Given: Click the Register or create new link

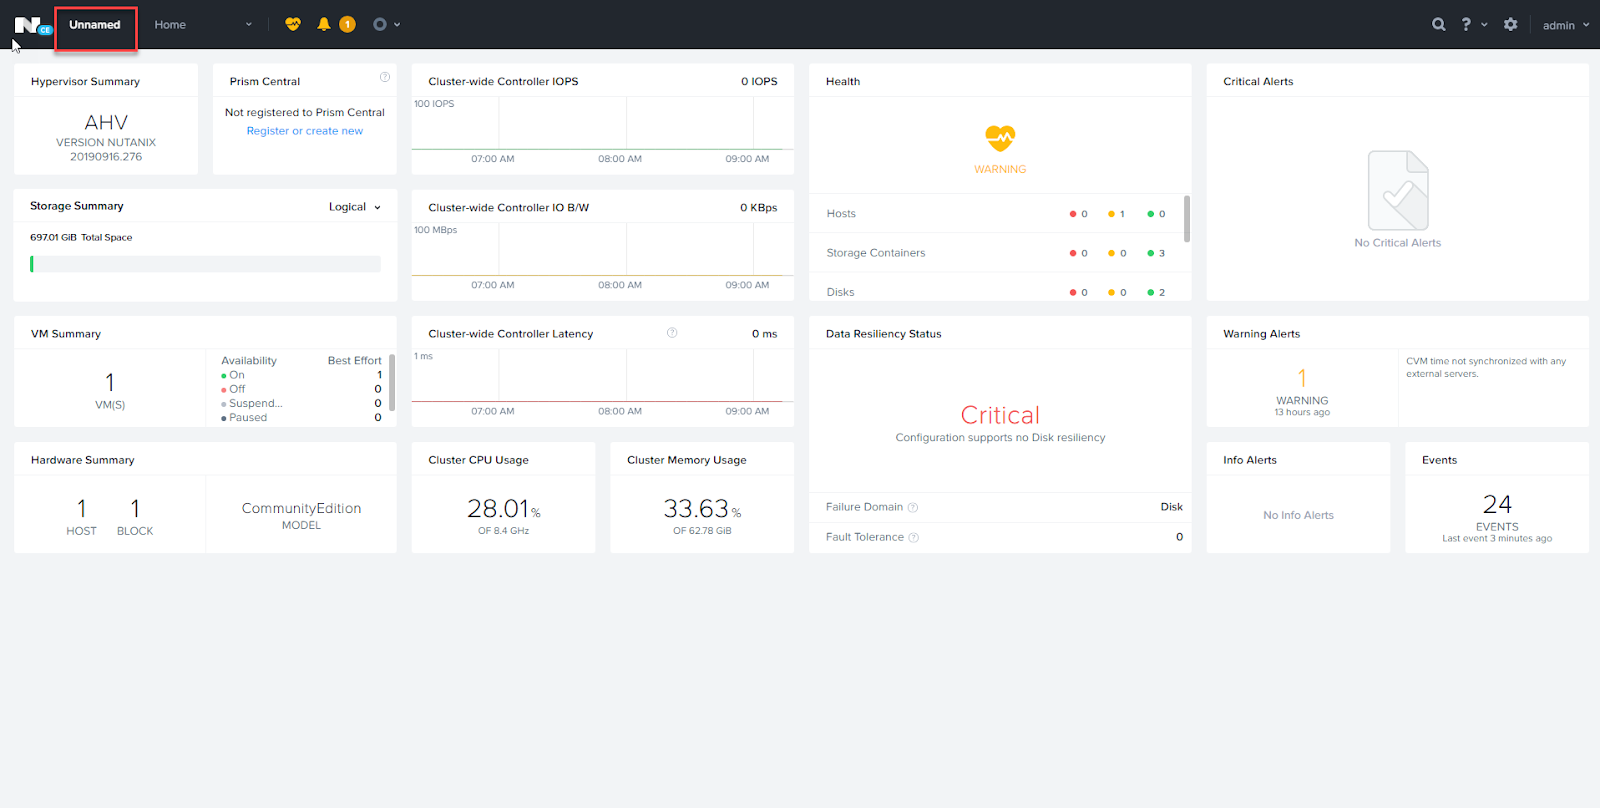Looking at the screenshot, I should (305, 131).
